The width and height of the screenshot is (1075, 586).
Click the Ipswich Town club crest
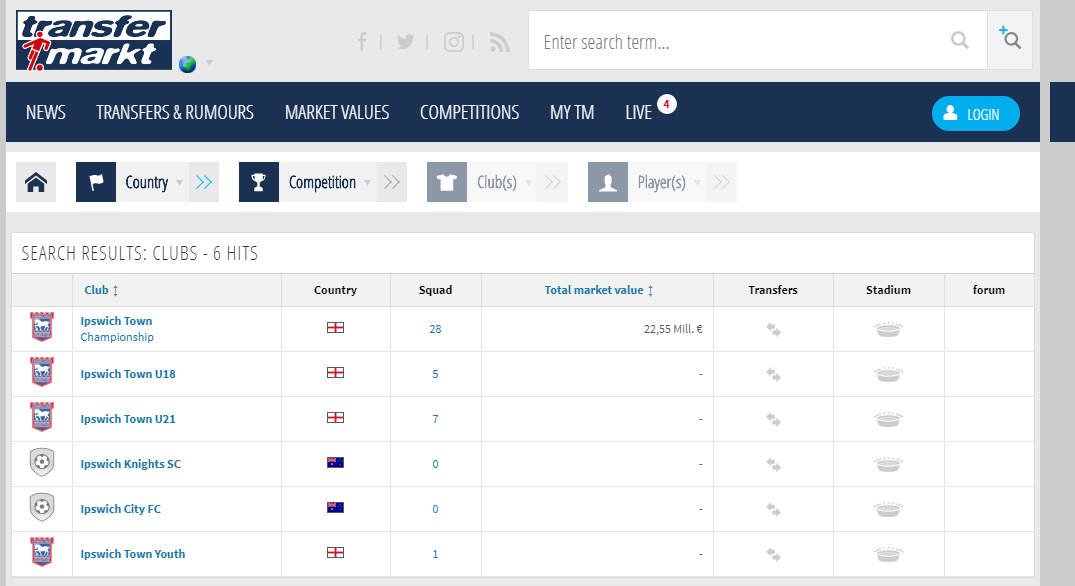point(42,327)
